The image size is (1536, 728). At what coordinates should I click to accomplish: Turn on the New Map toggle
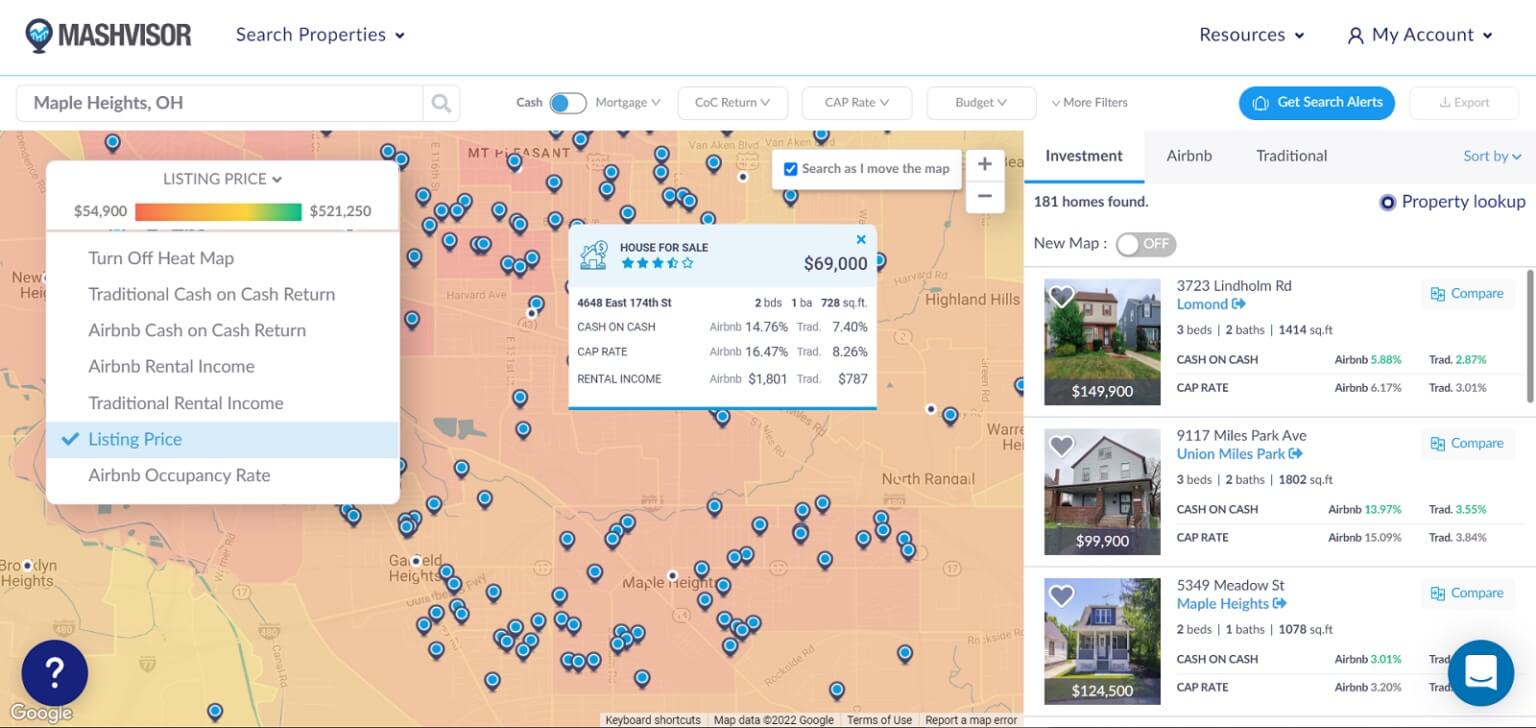[x=1146, y=244]
